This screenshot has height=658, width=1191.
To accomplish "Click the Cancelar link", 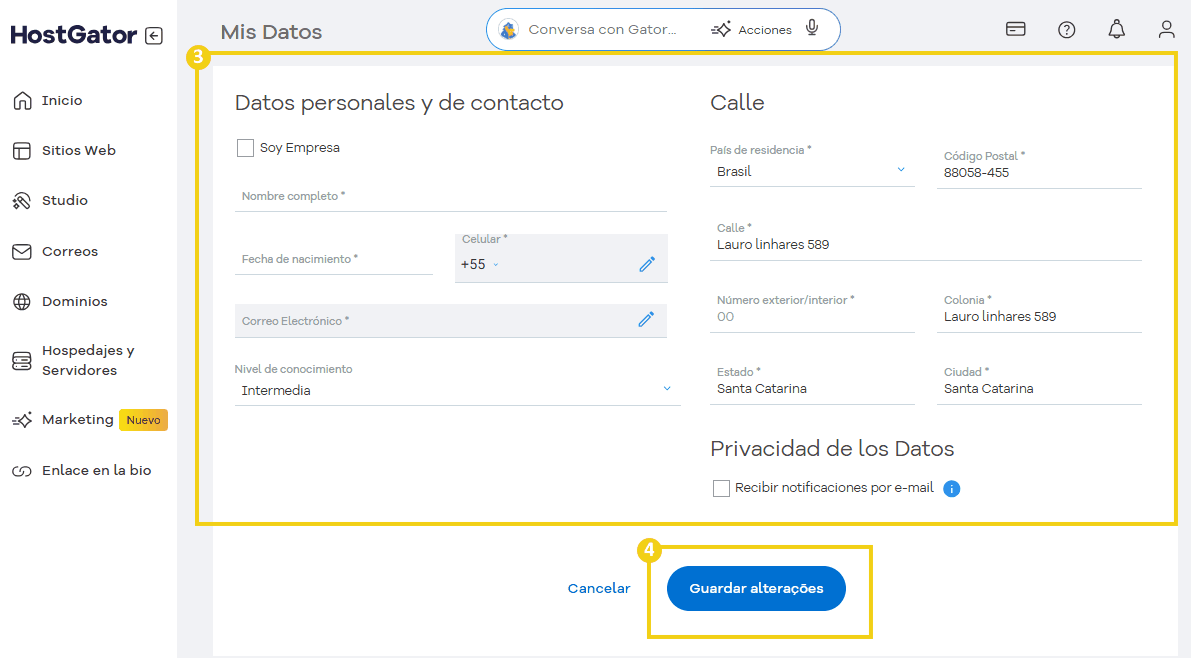I will [x=599, y=588].
